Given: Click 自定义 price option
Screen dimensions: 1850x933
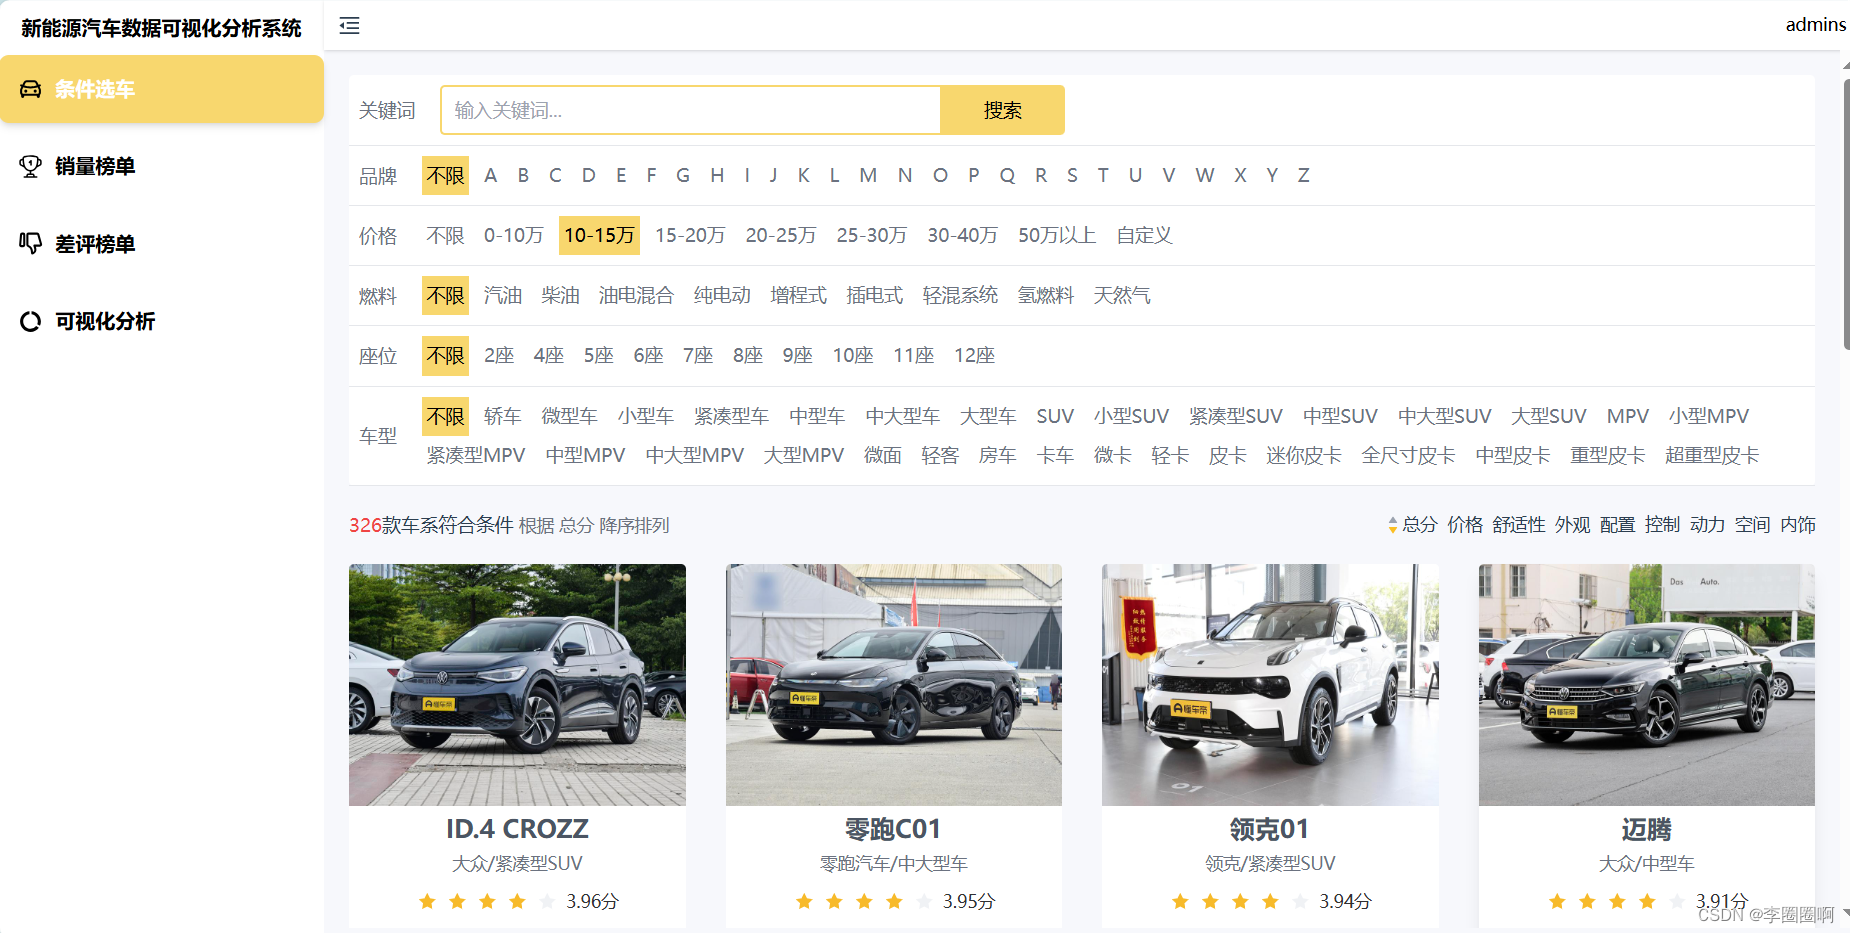Looking at the screenshot, I should (1144, 236).
